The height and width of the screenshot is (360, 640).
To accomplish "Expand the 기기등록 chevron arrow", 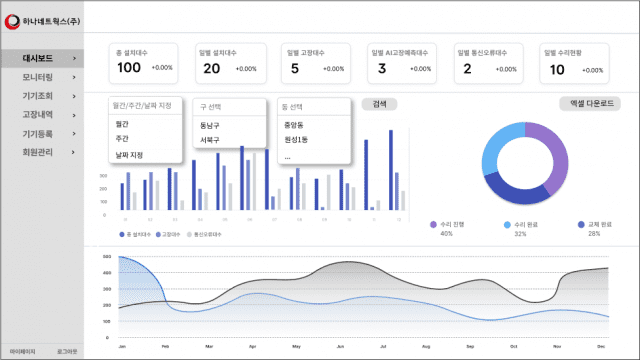I will coord(74,133).
